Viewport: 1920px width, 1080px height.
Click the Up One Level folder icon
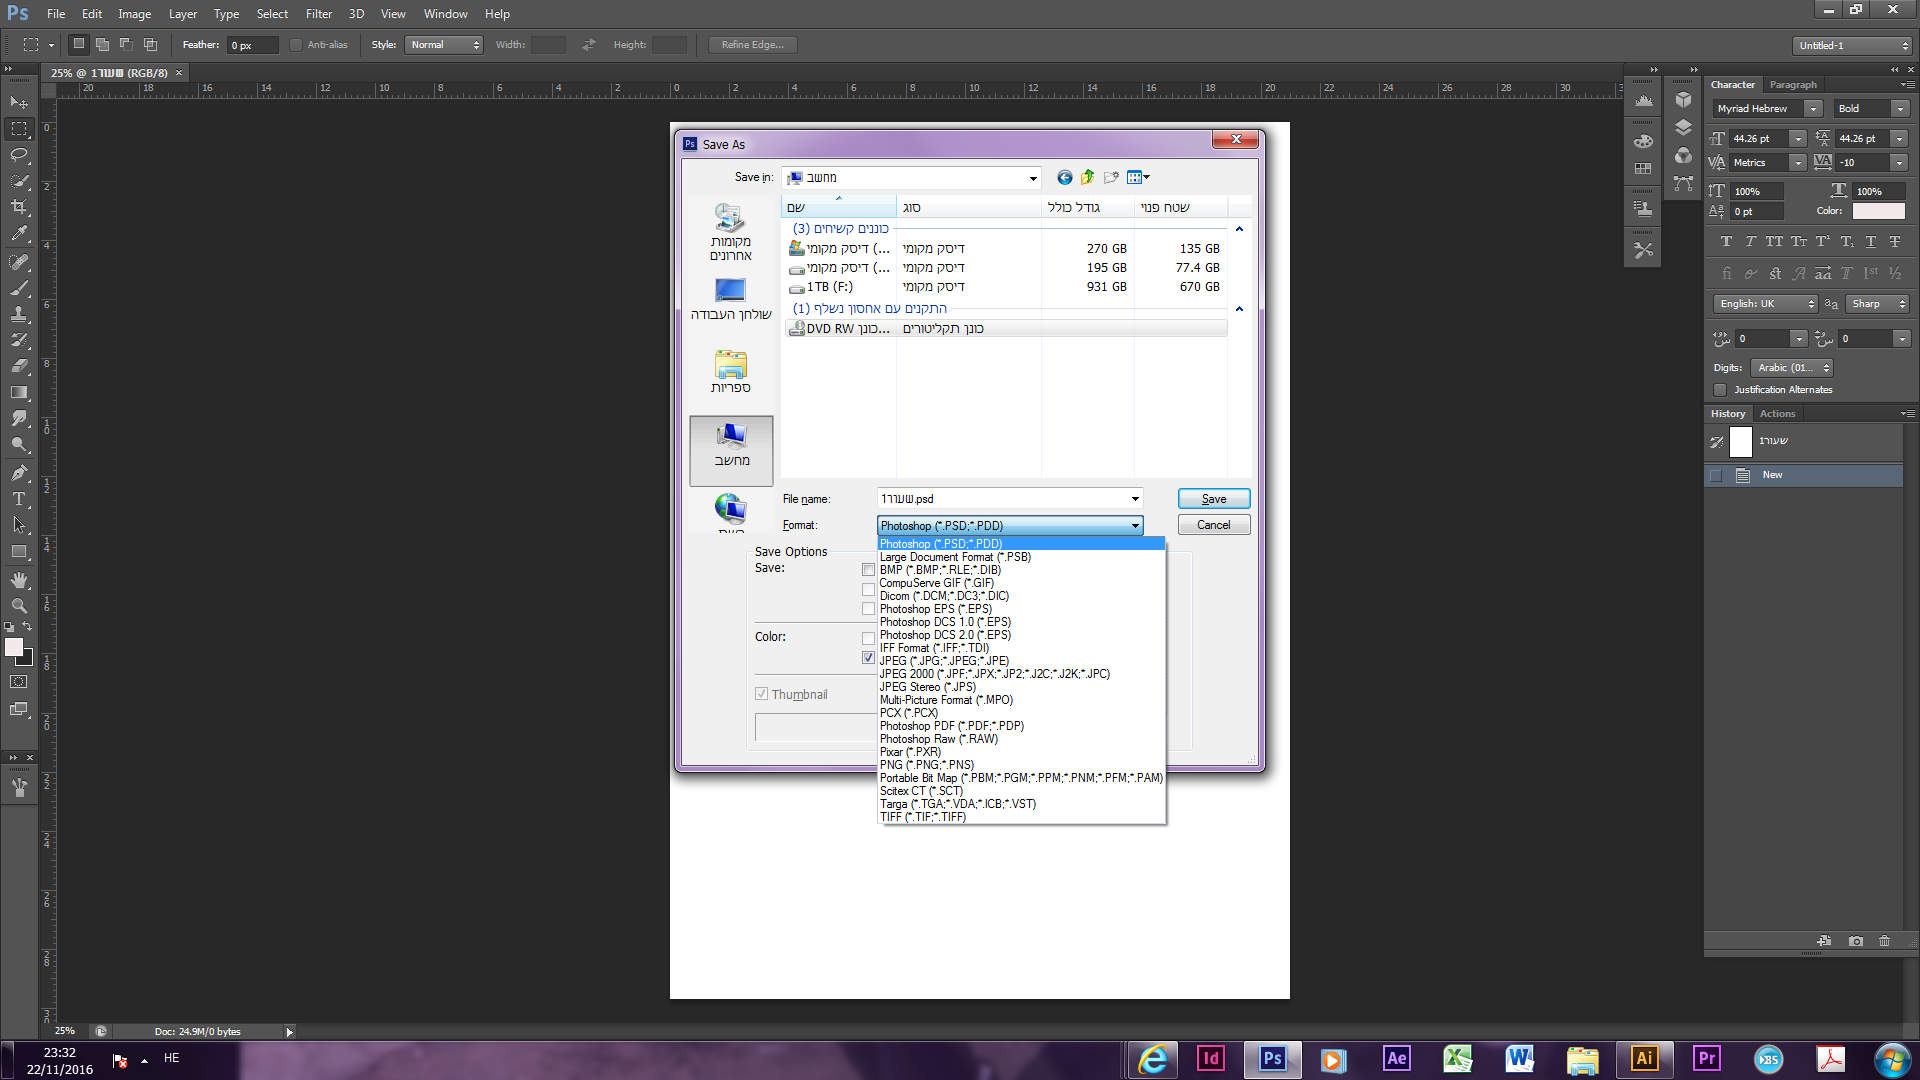point(1087,177)
